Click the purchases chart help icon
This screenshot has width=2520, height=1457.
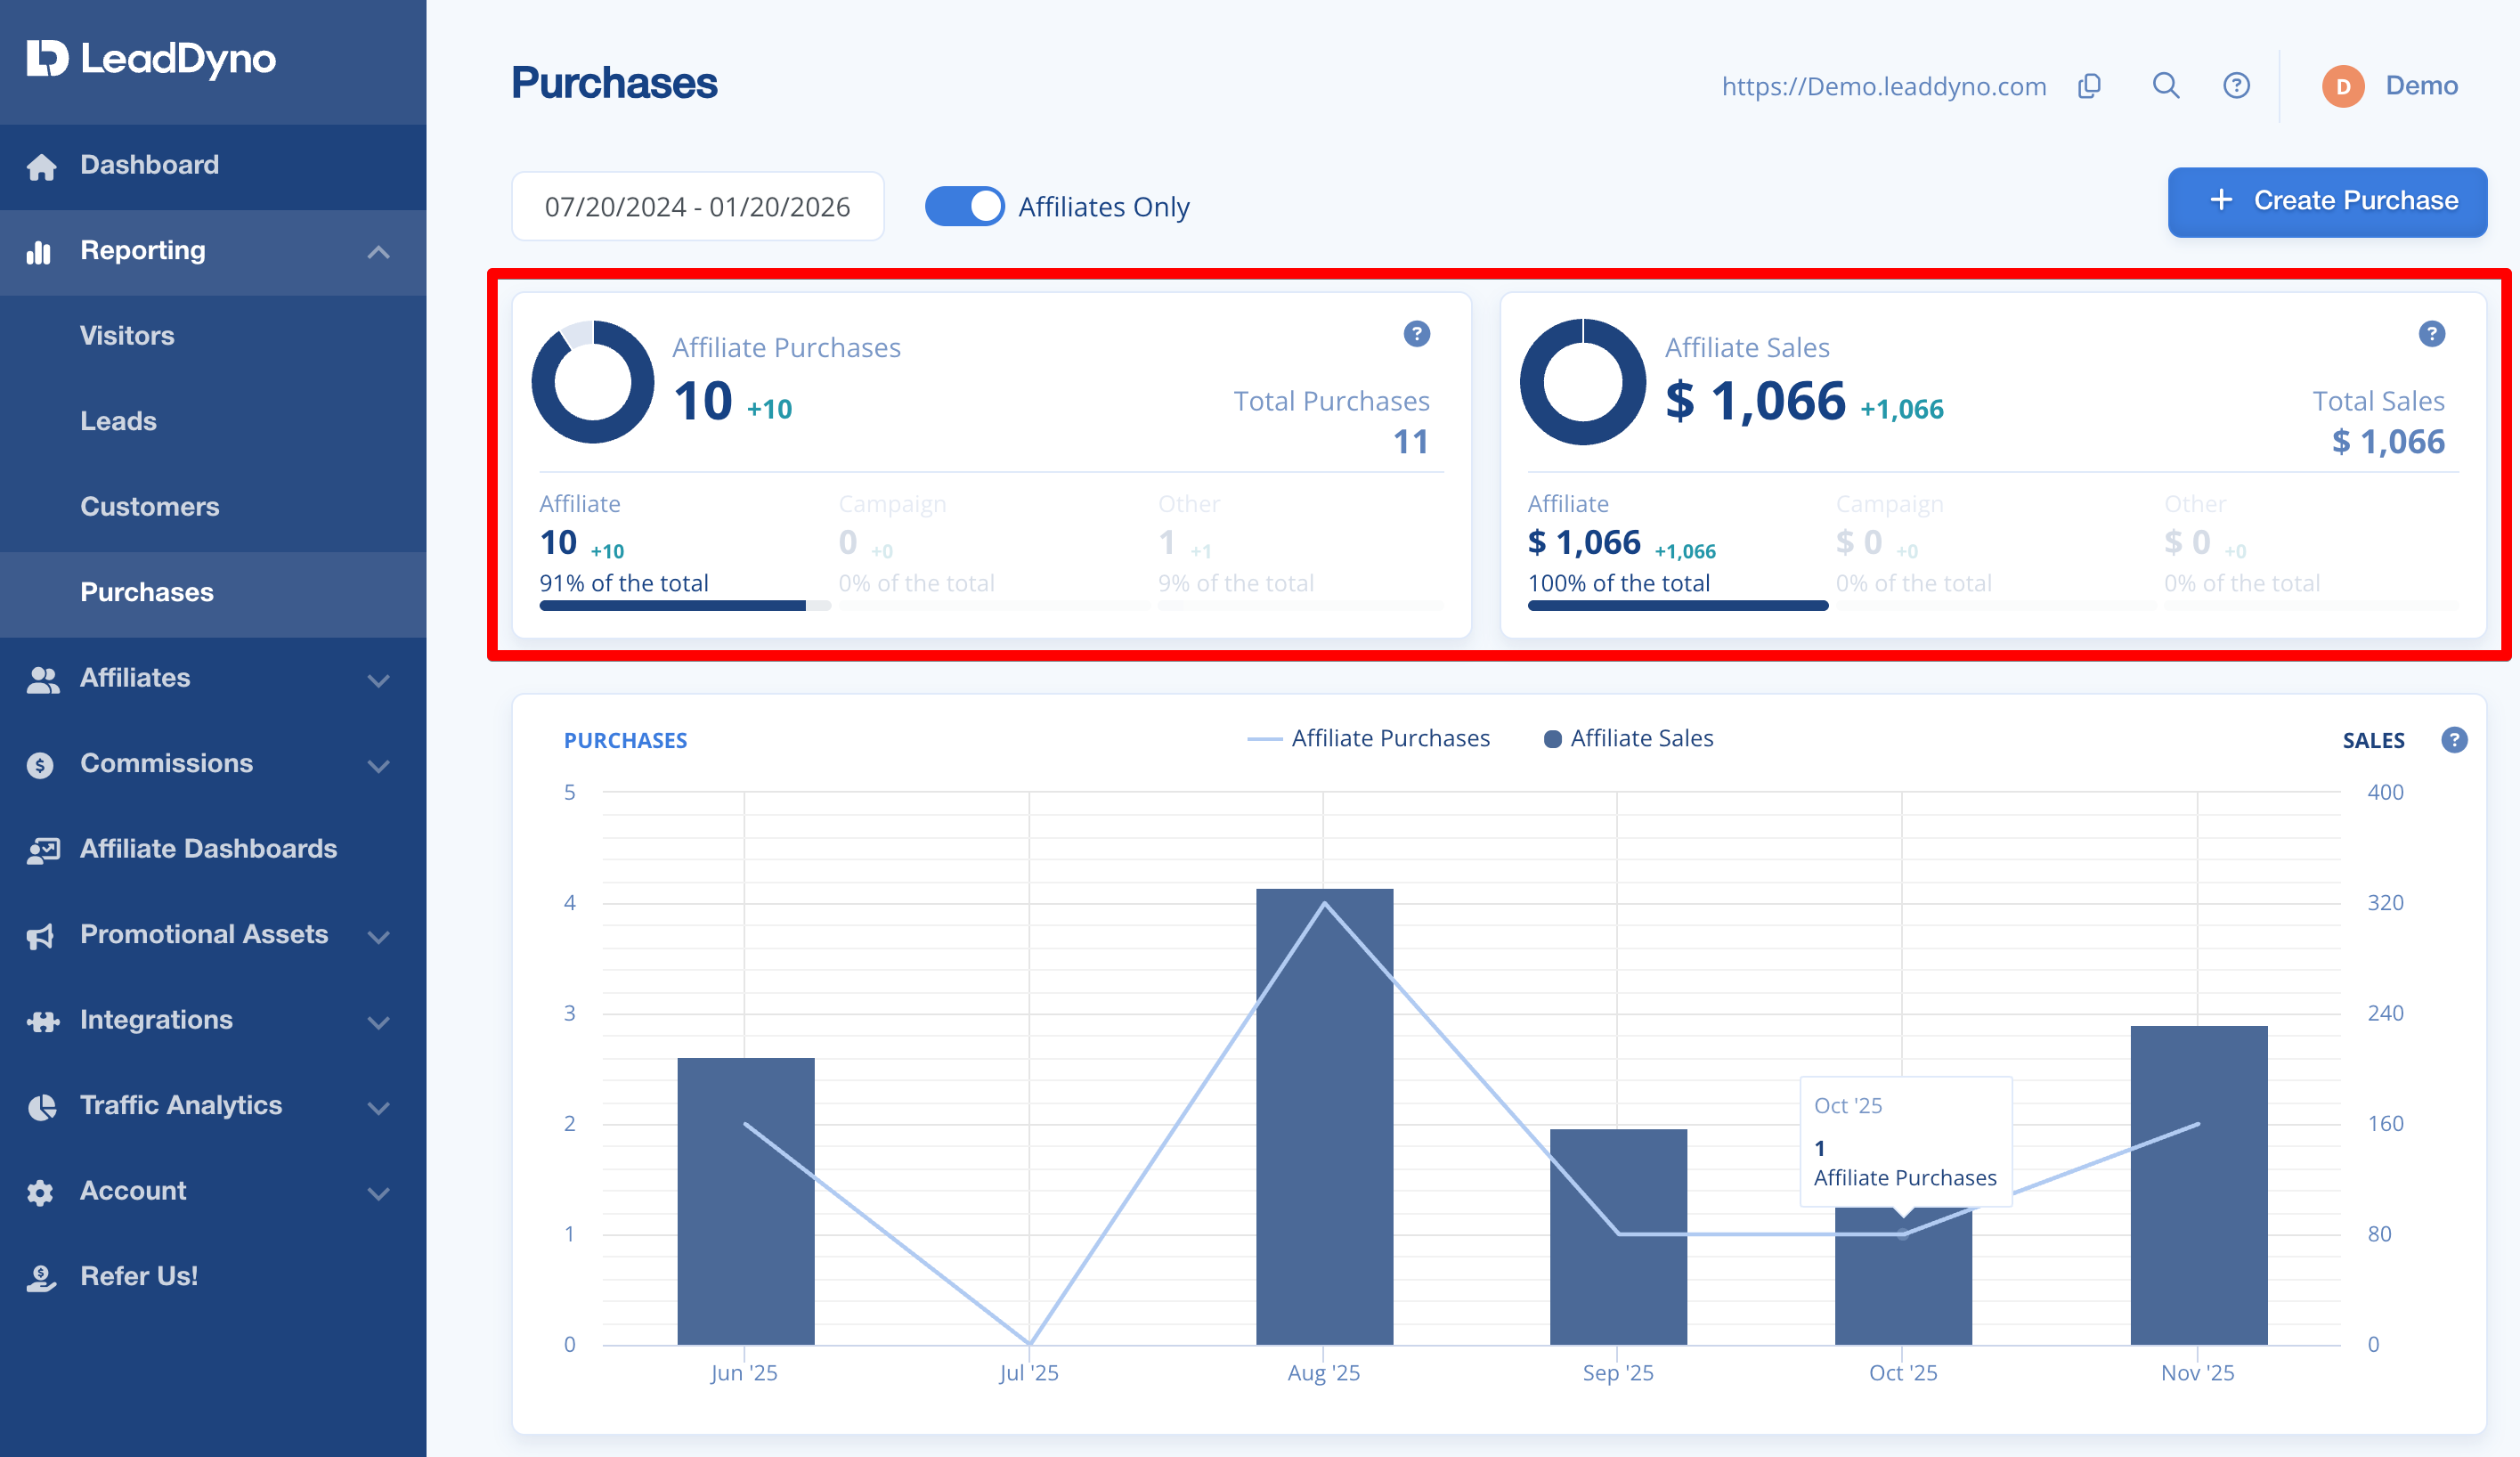click(2454, 740)
